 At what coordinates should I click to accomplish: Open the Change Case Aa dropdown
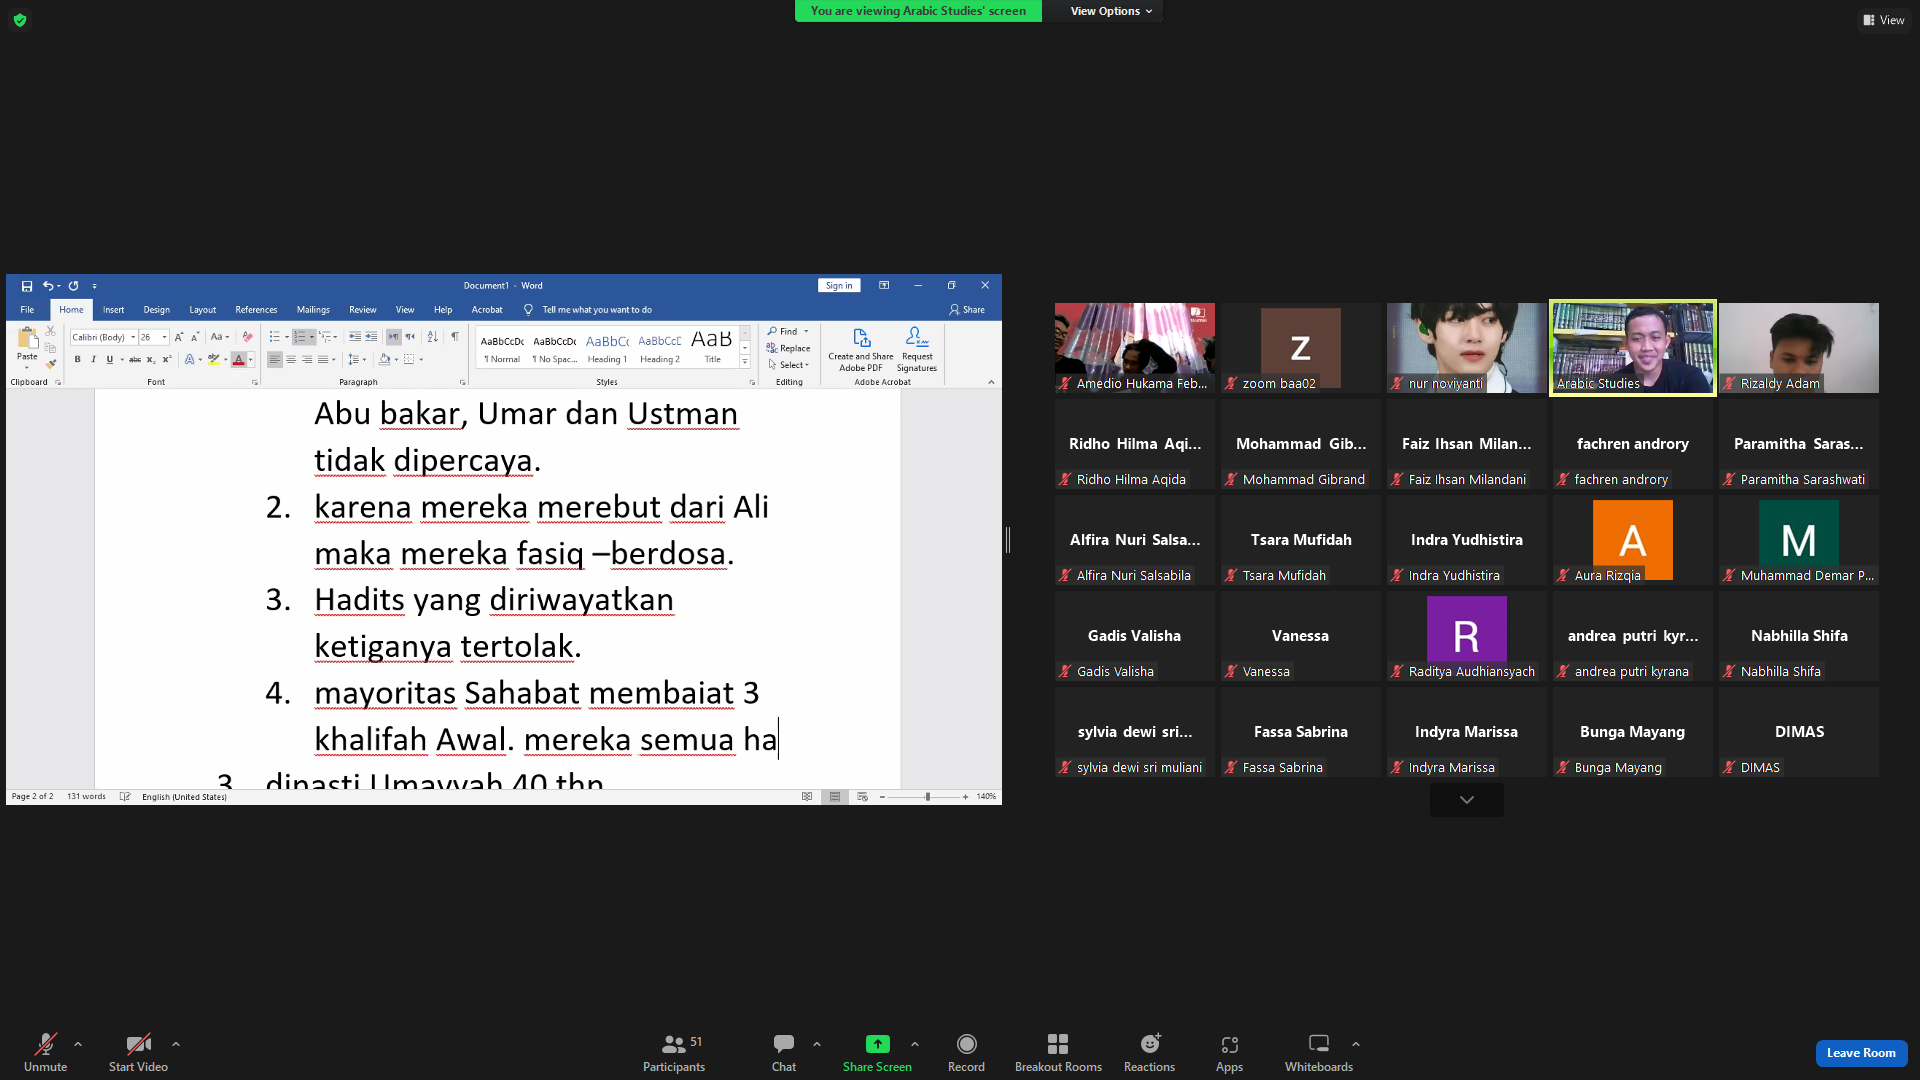[219, 338]
